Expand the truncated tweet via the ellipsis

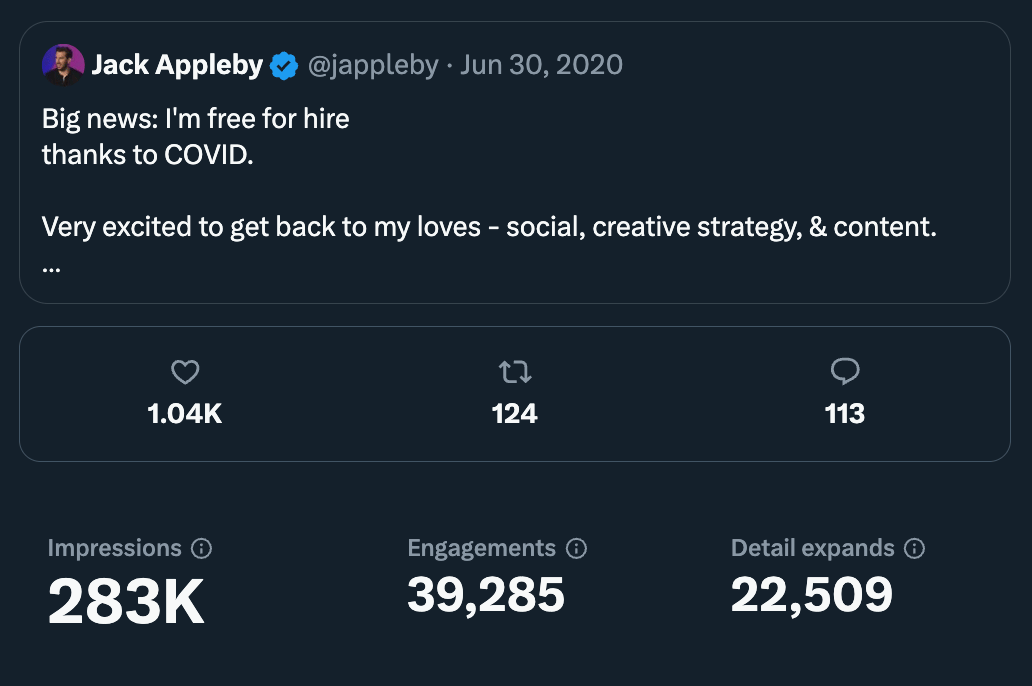(x=52, y=269)
